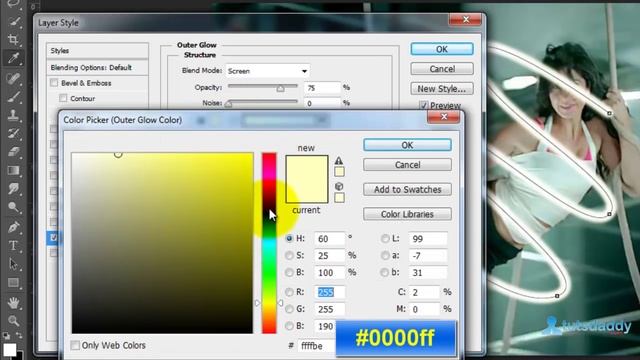Click Cancel in the Color Picker dialog

tap(407, 165)
